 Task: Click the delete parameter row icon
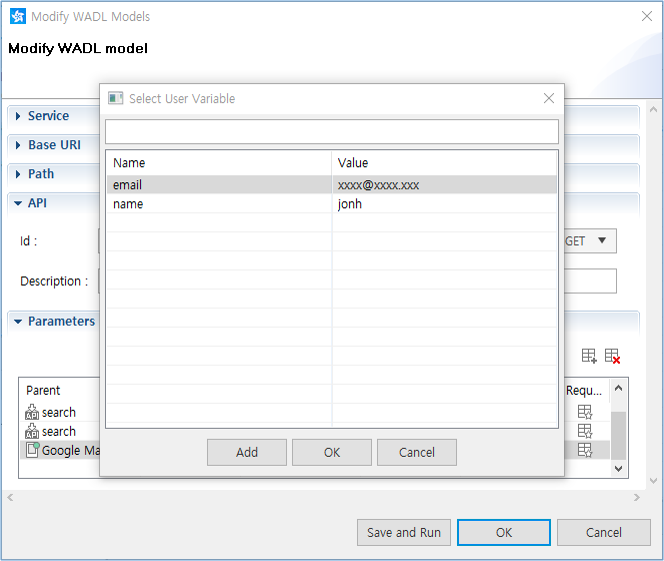[613, 356]
